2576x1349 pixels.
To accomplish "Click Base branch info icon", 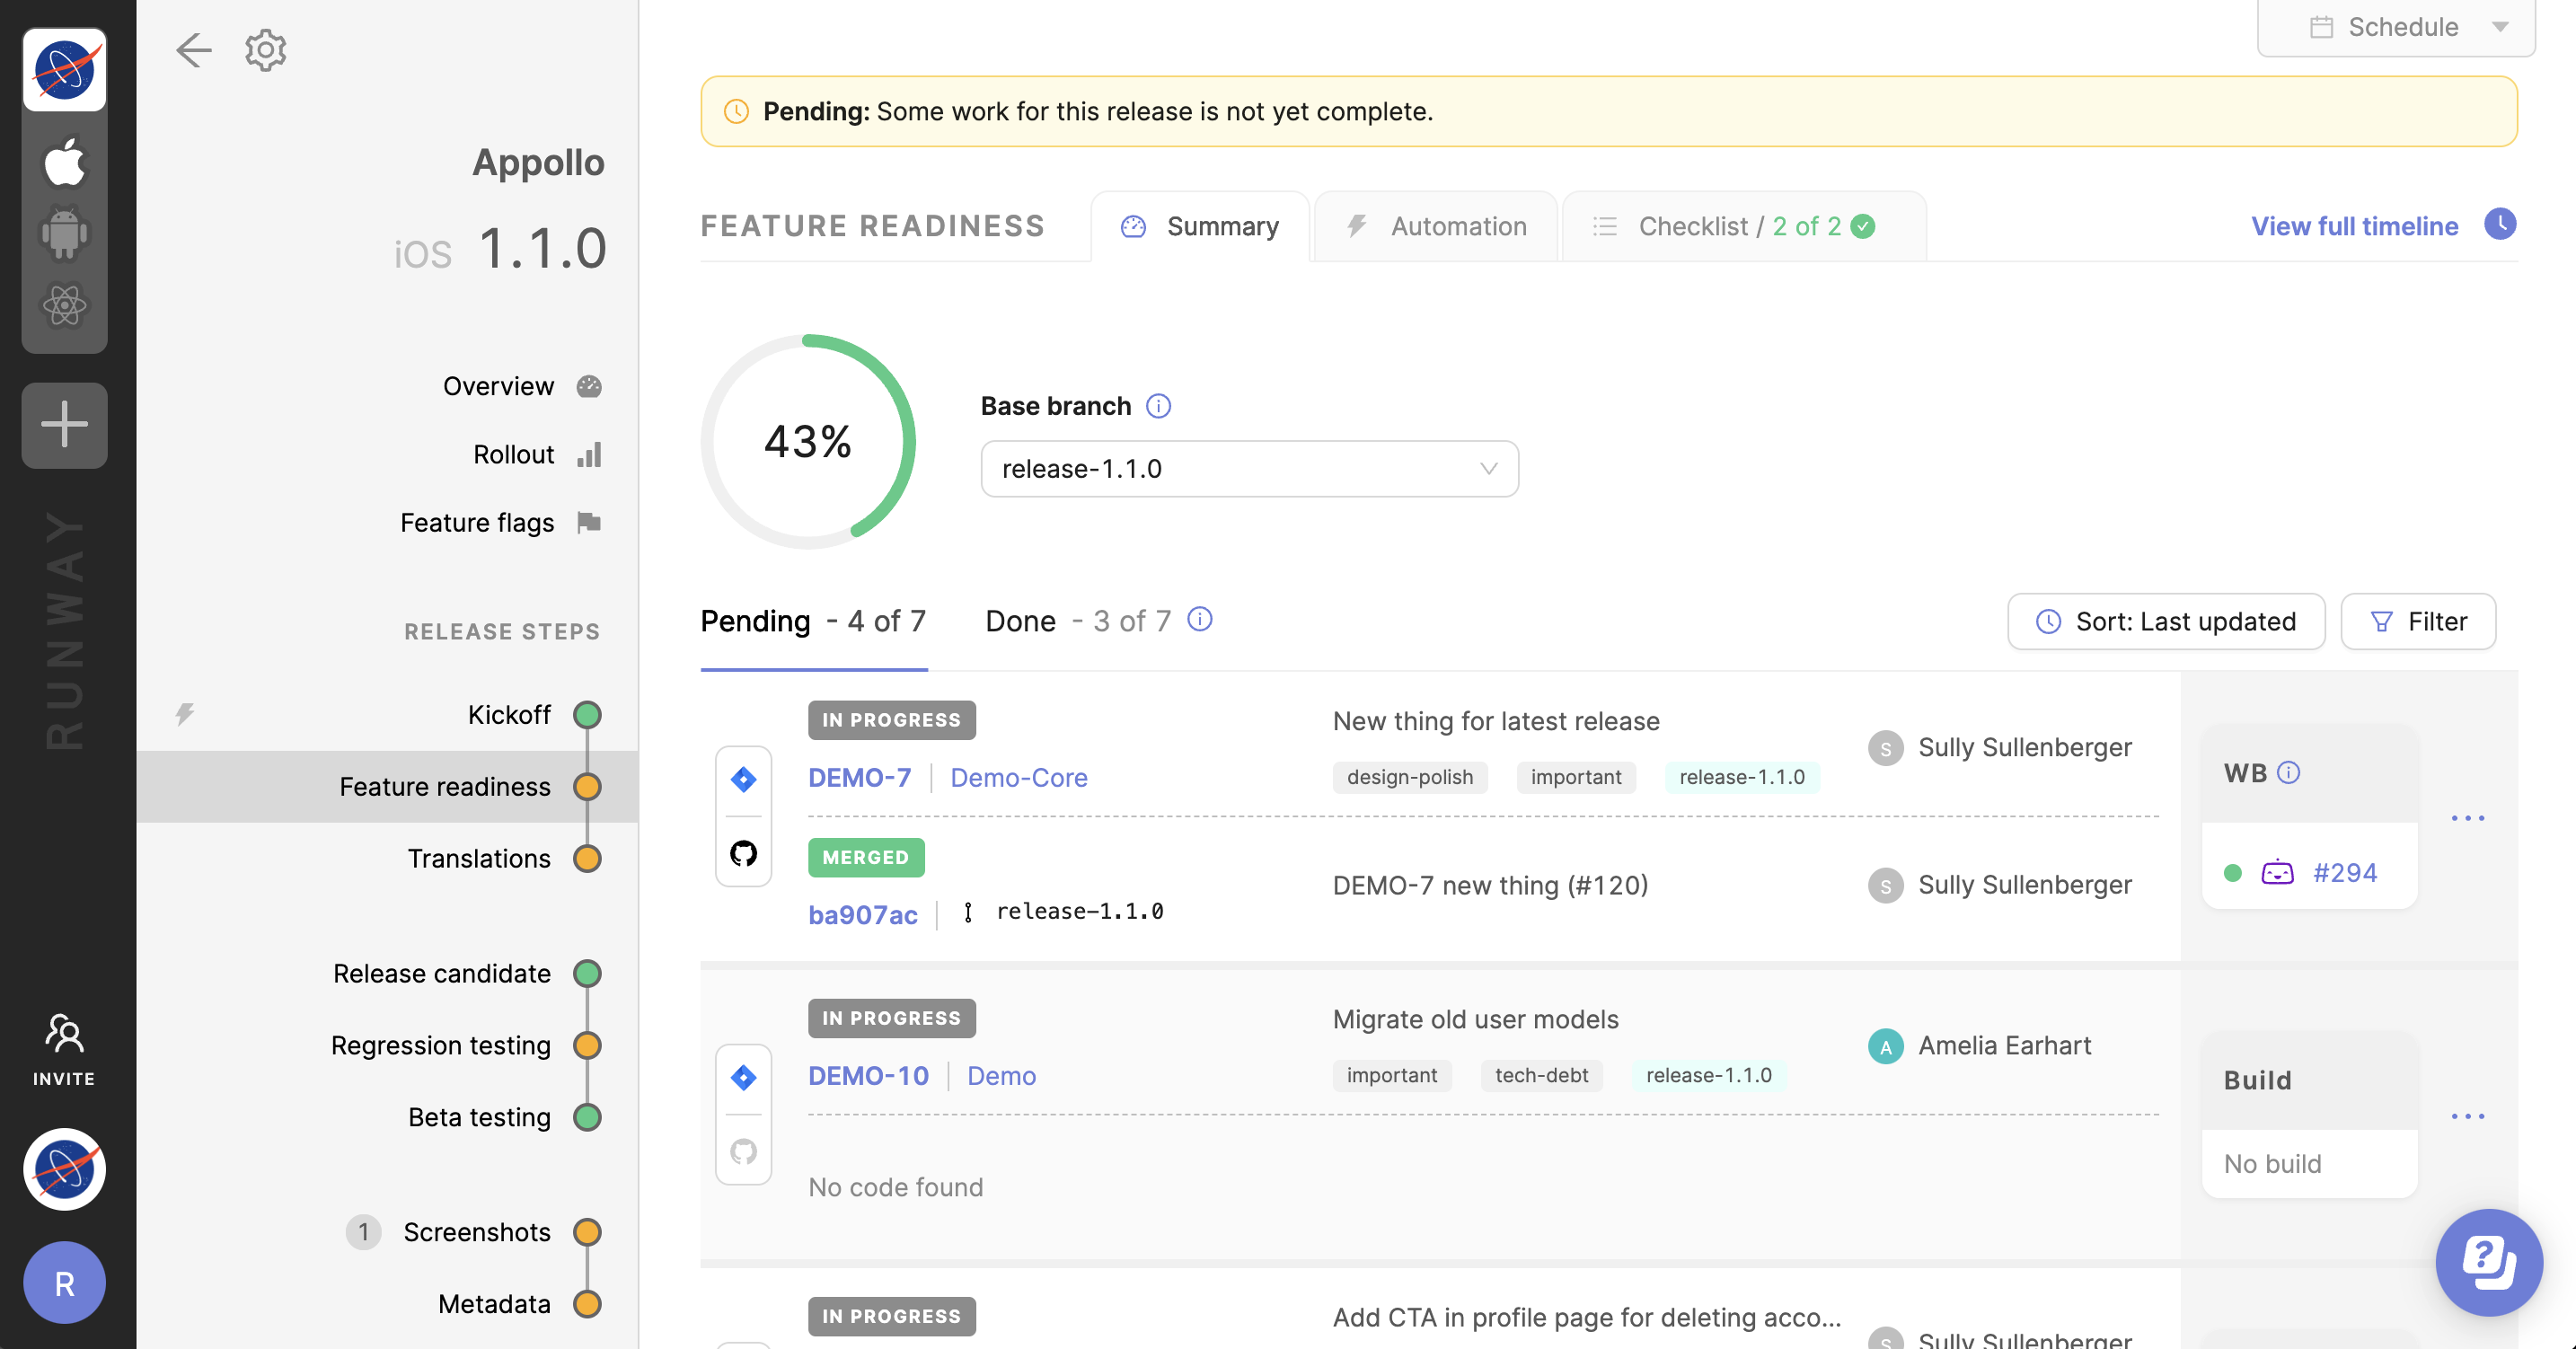I will pyautogui.click(x=1158, y=406).
